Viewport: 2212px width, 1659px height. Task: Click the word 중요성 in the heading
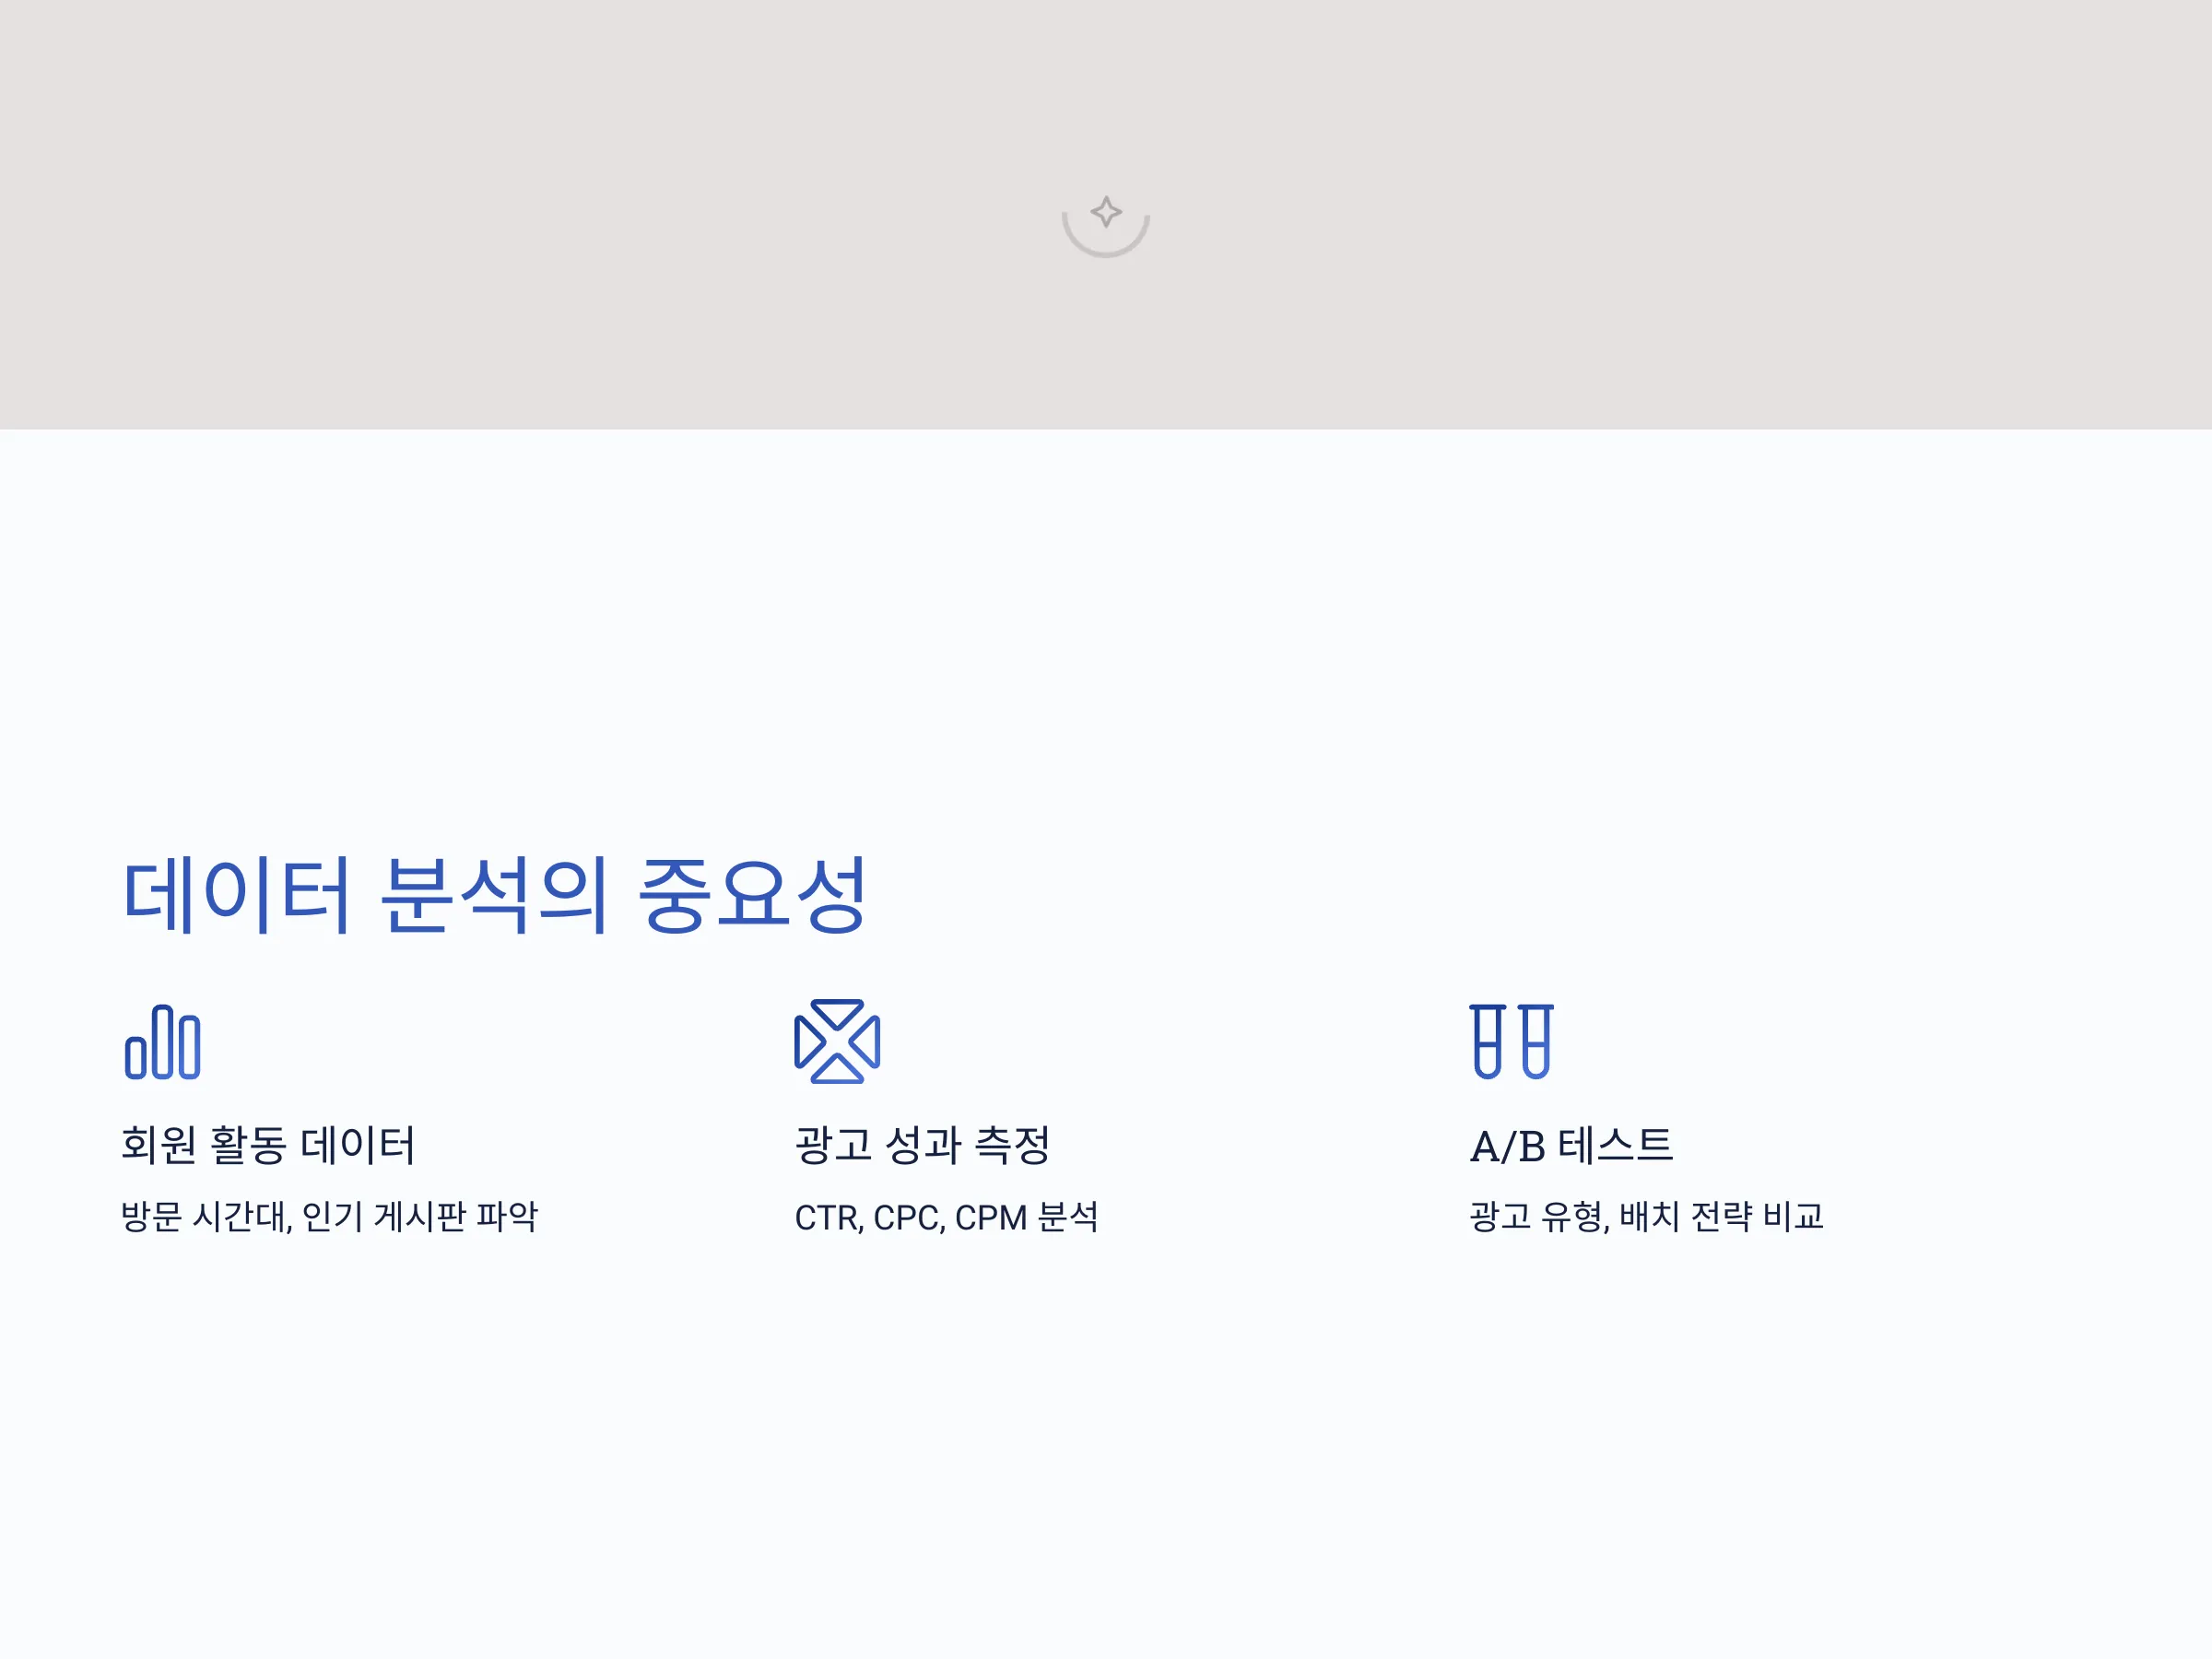pyautogui.click(x=752, y=895)
